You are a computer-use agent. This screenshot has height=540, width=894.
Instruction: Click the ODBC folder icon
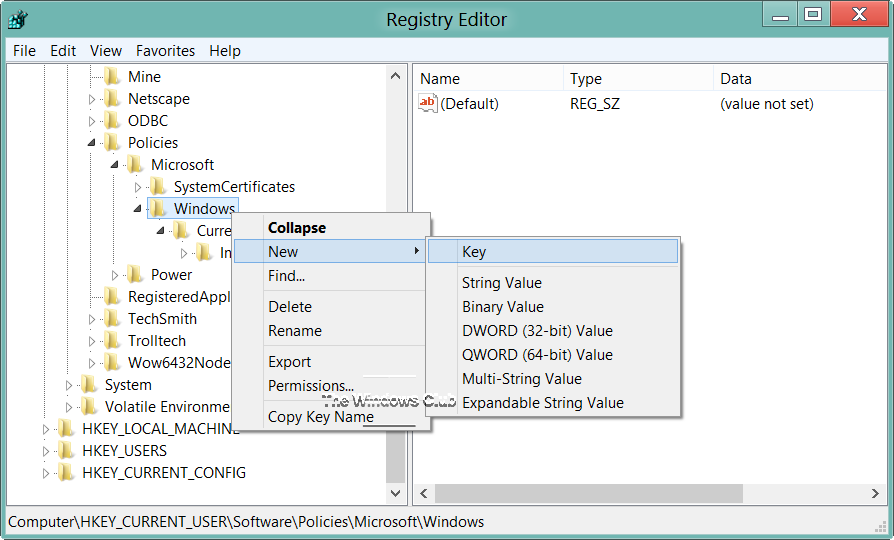pos(112,121)
